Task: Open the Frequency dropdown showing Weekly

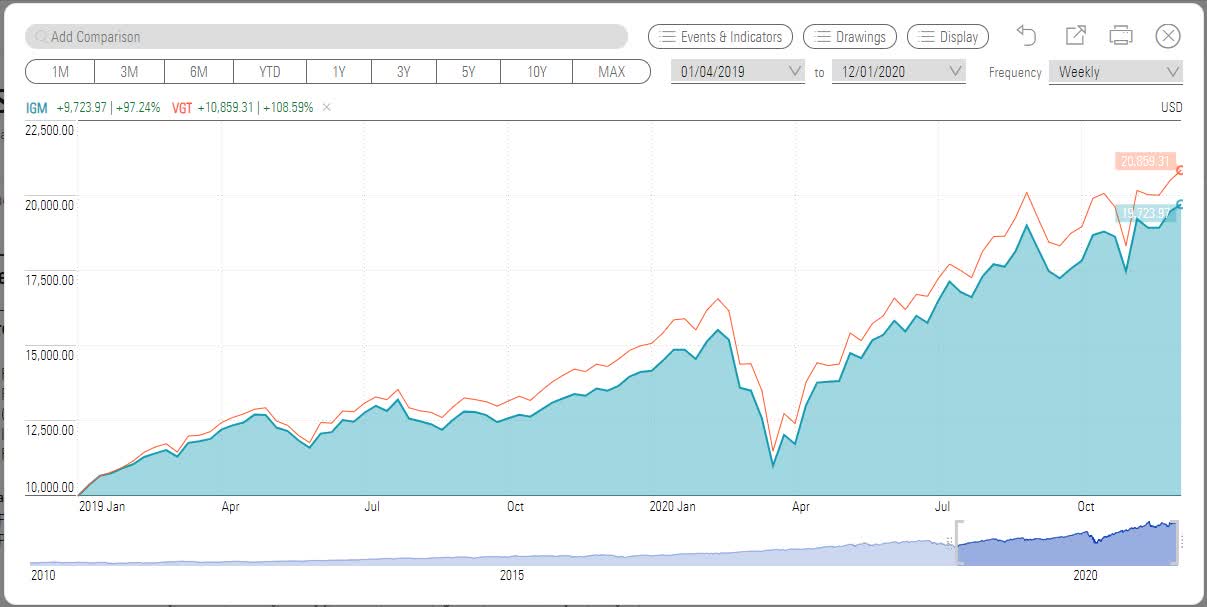Action: (x=1115, y=71)
